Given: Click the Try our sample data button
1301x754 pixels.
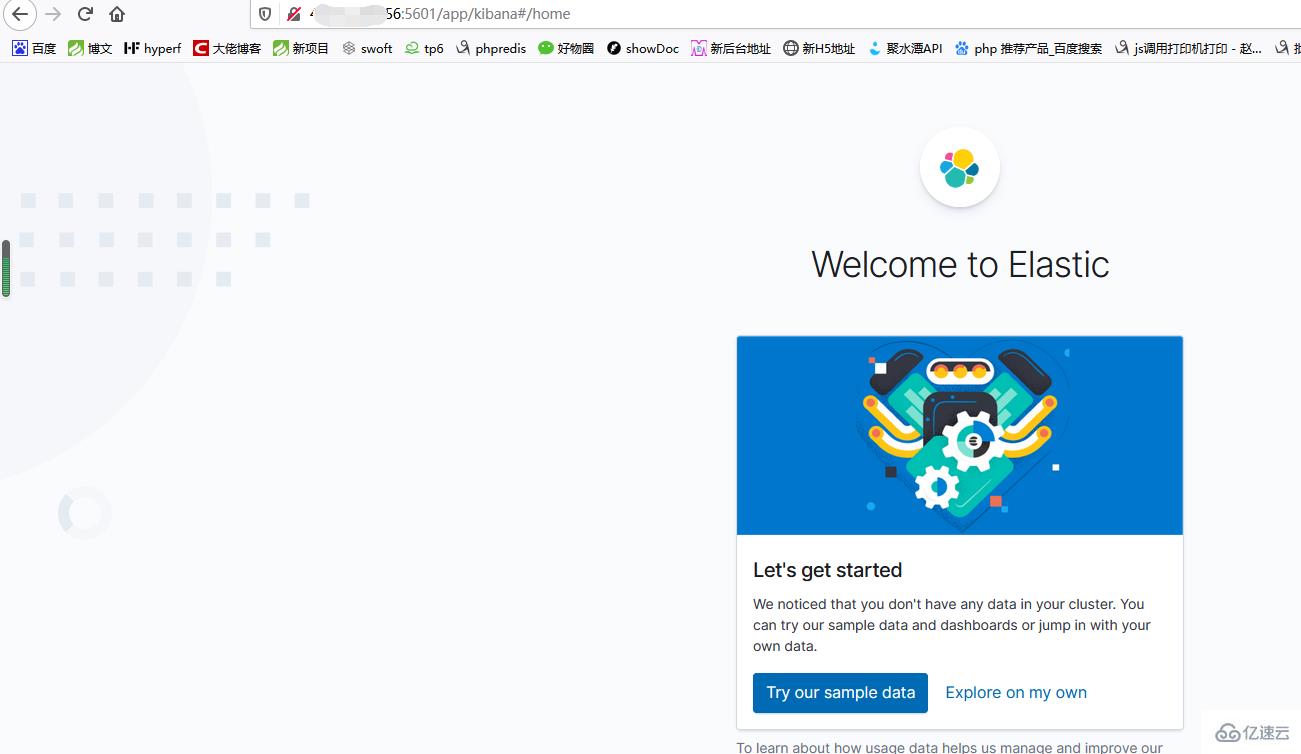Looking at the screenshot, I should pyautogui.click(x=840, y=693).
